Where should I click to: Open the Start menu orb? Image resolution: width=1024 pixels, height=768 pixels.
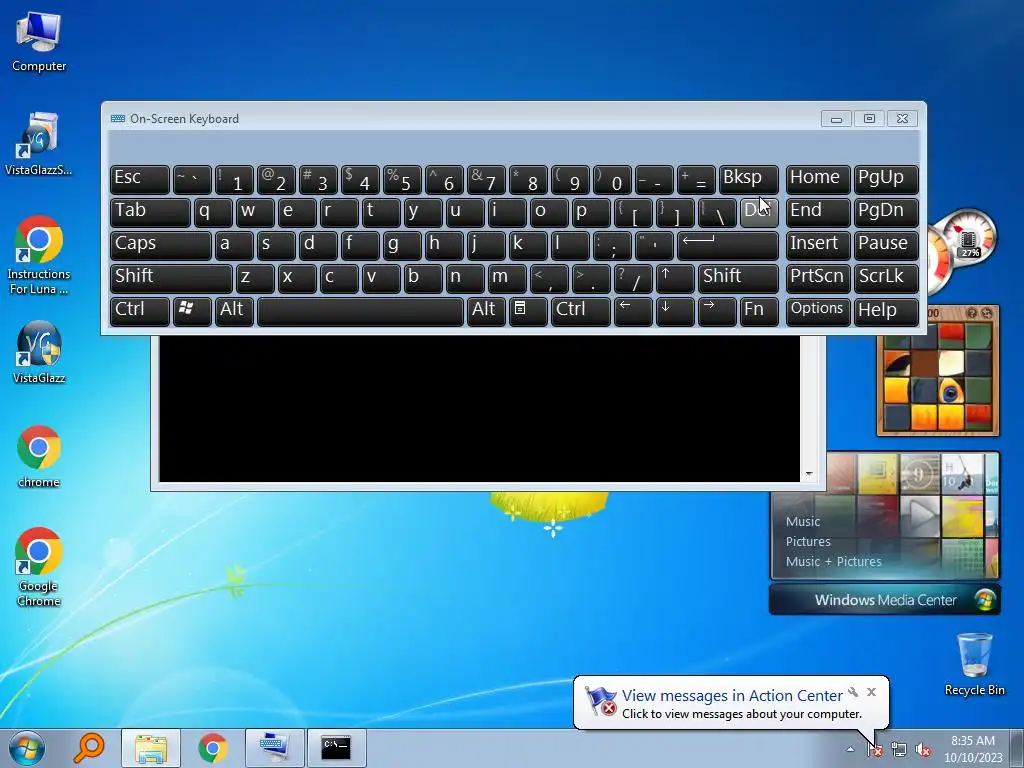(x=27, y=748)
